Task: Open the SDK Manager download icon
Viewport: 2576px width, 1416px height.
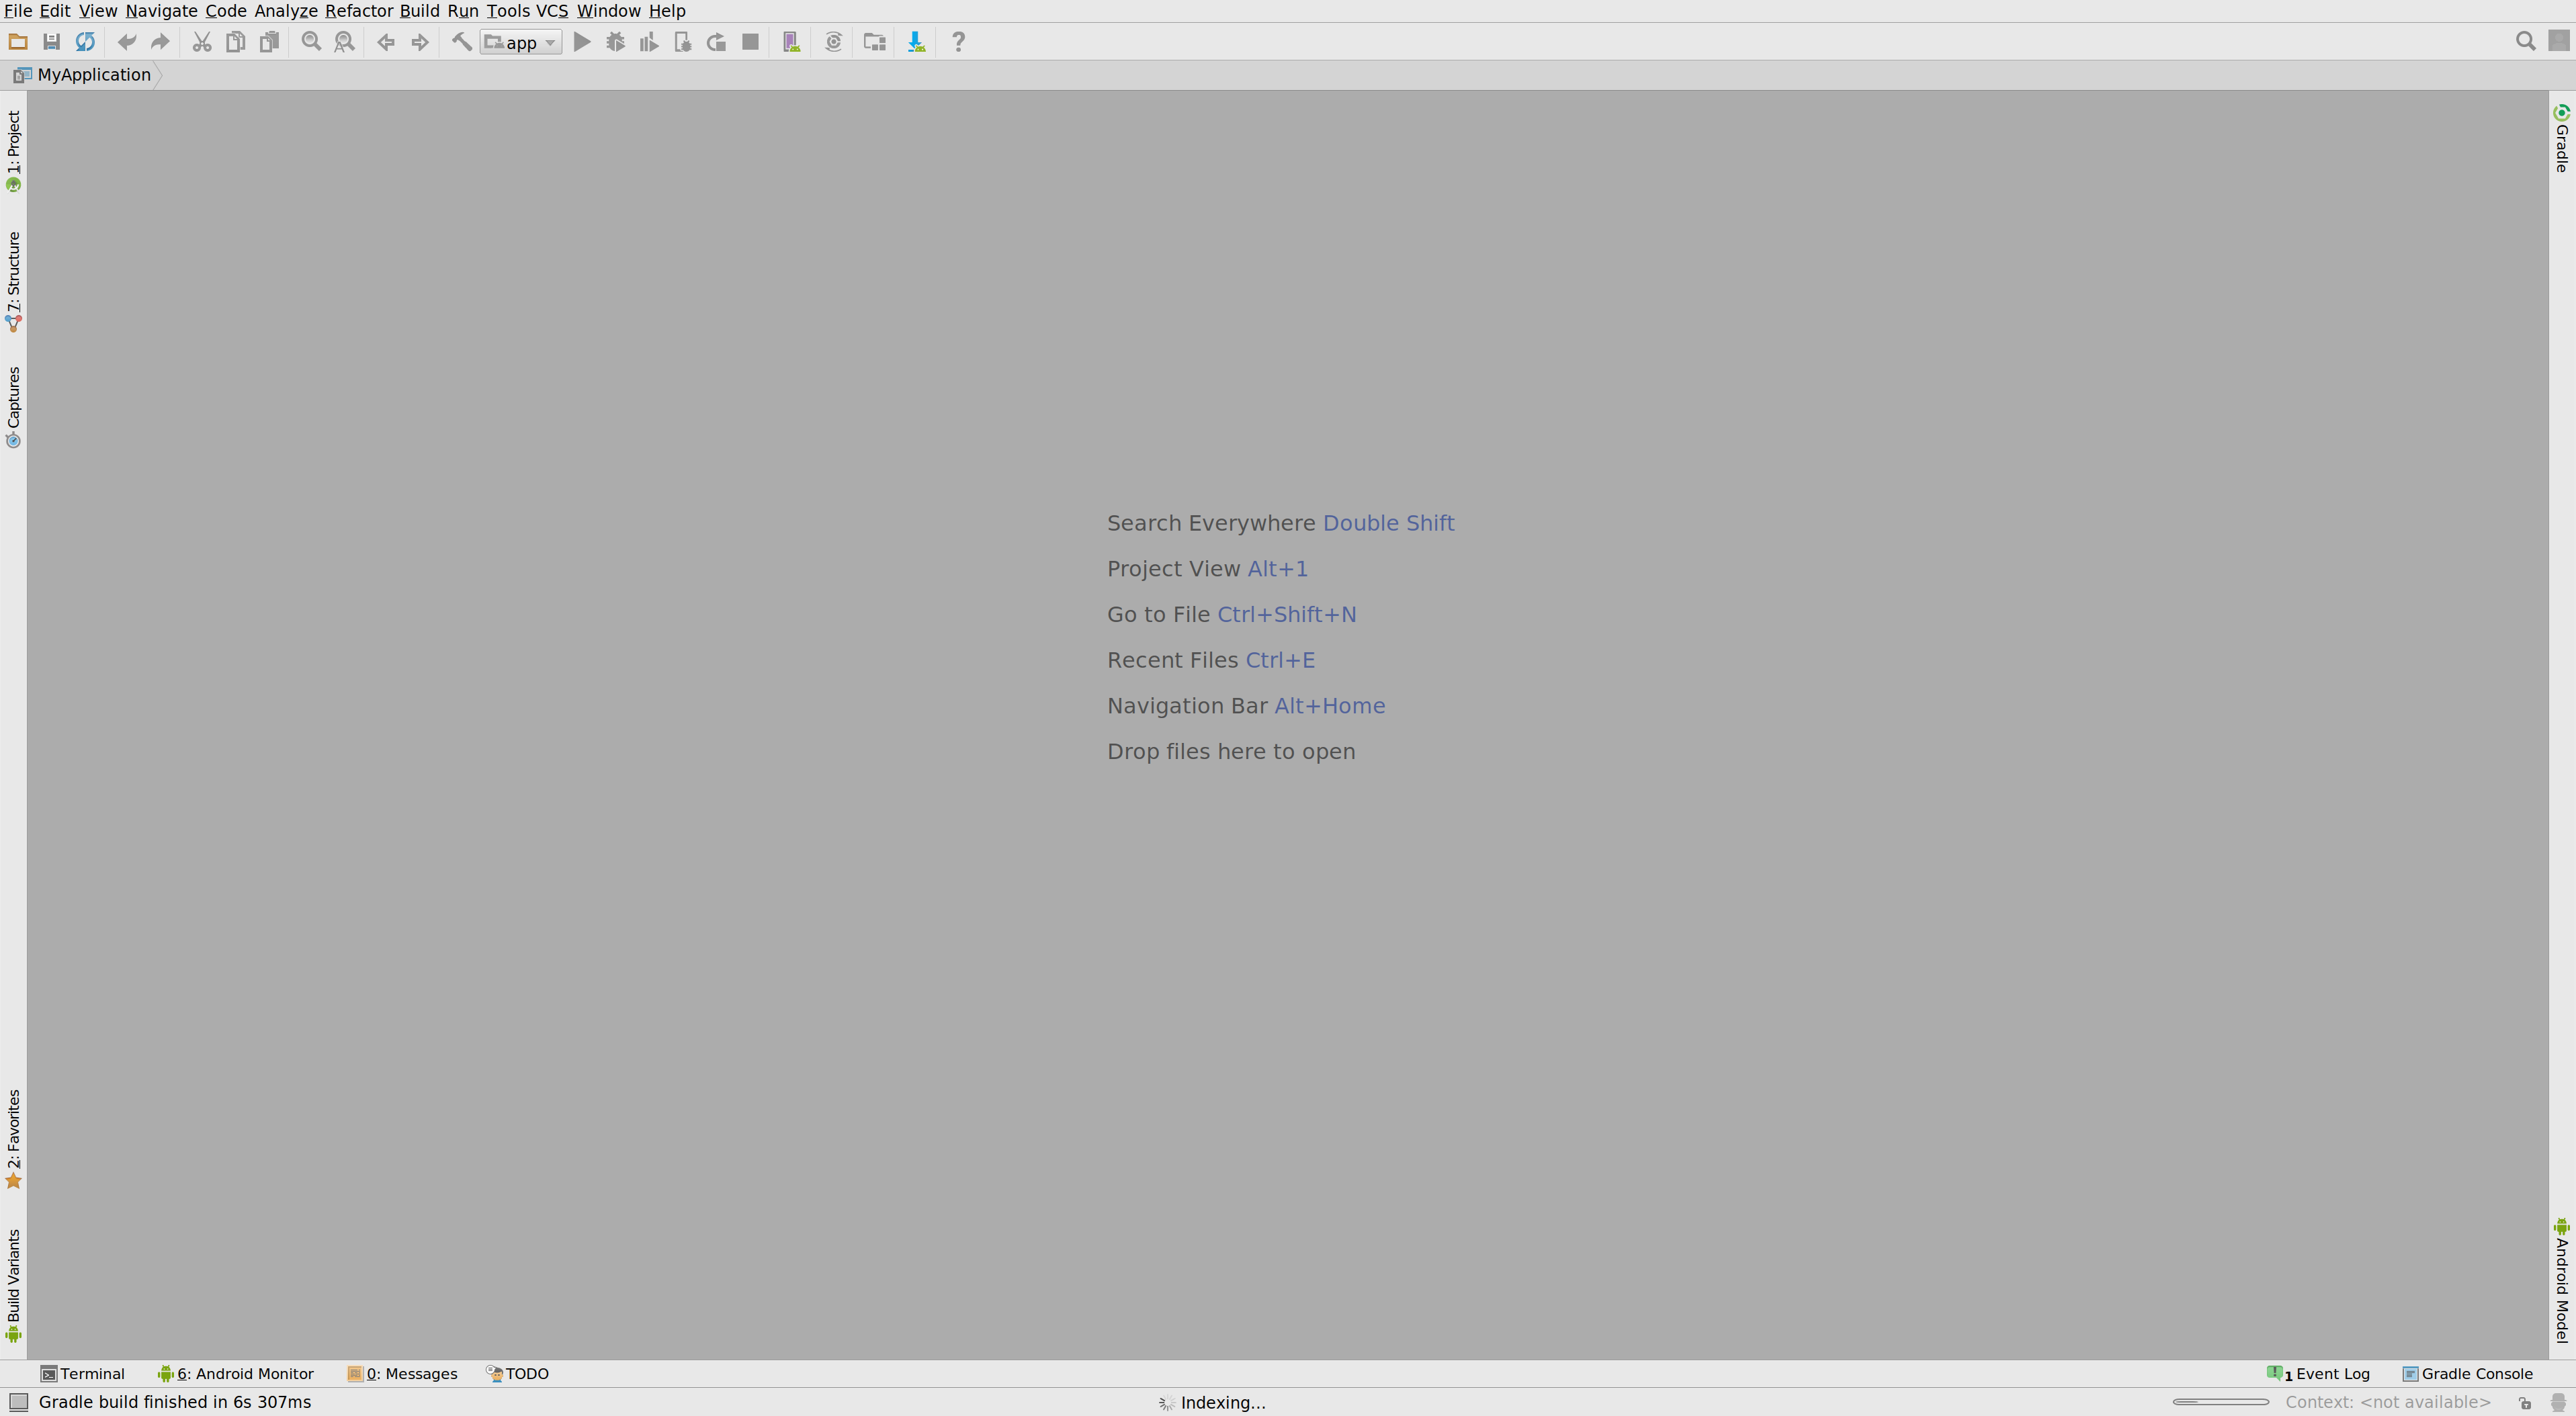Action: click(x=915, y=42)
